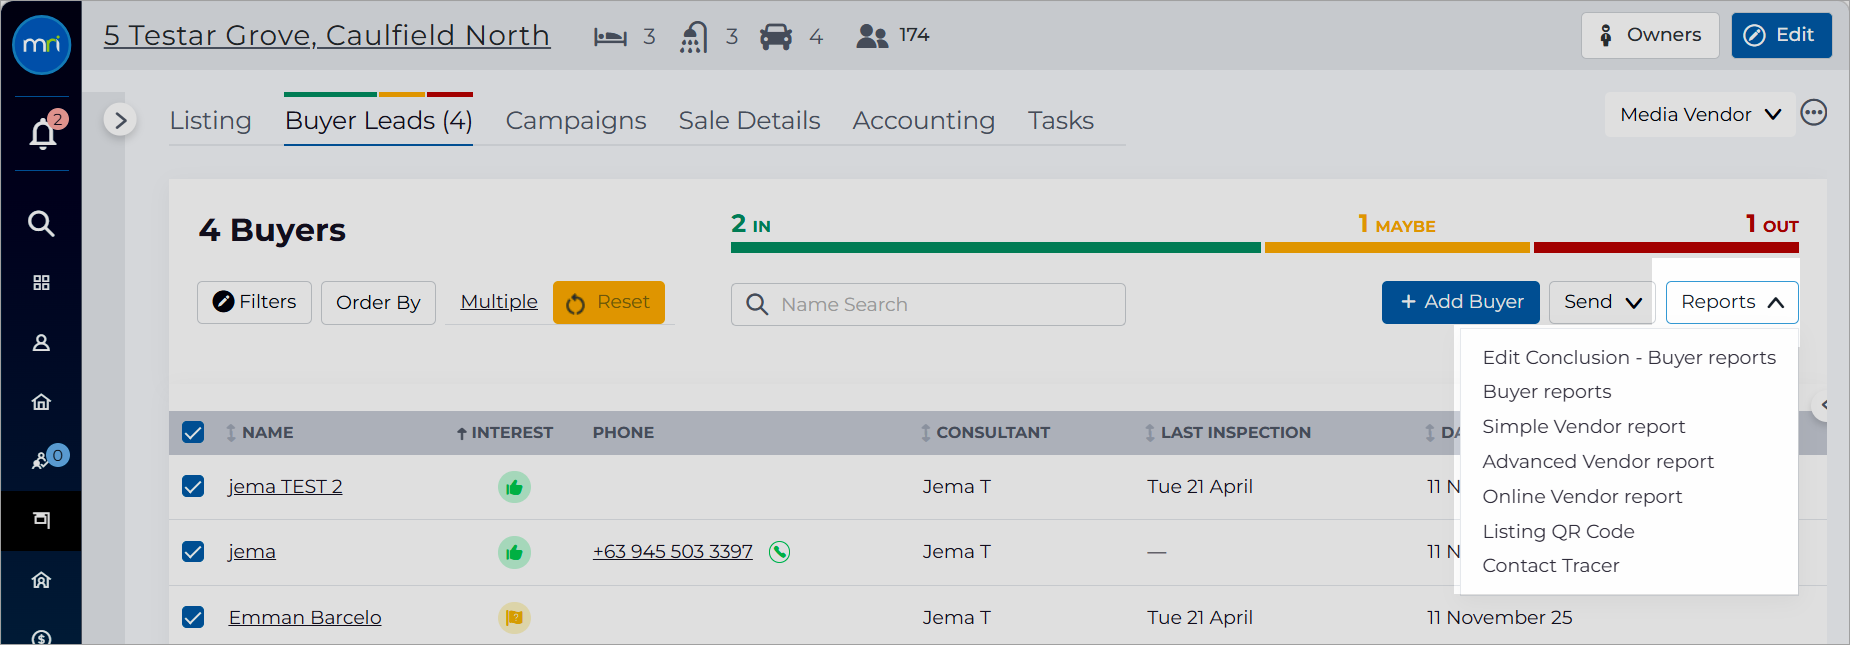The image size is (1850, 645).
Task: Open the sidebar search magnifier
Action: (41, 223)
